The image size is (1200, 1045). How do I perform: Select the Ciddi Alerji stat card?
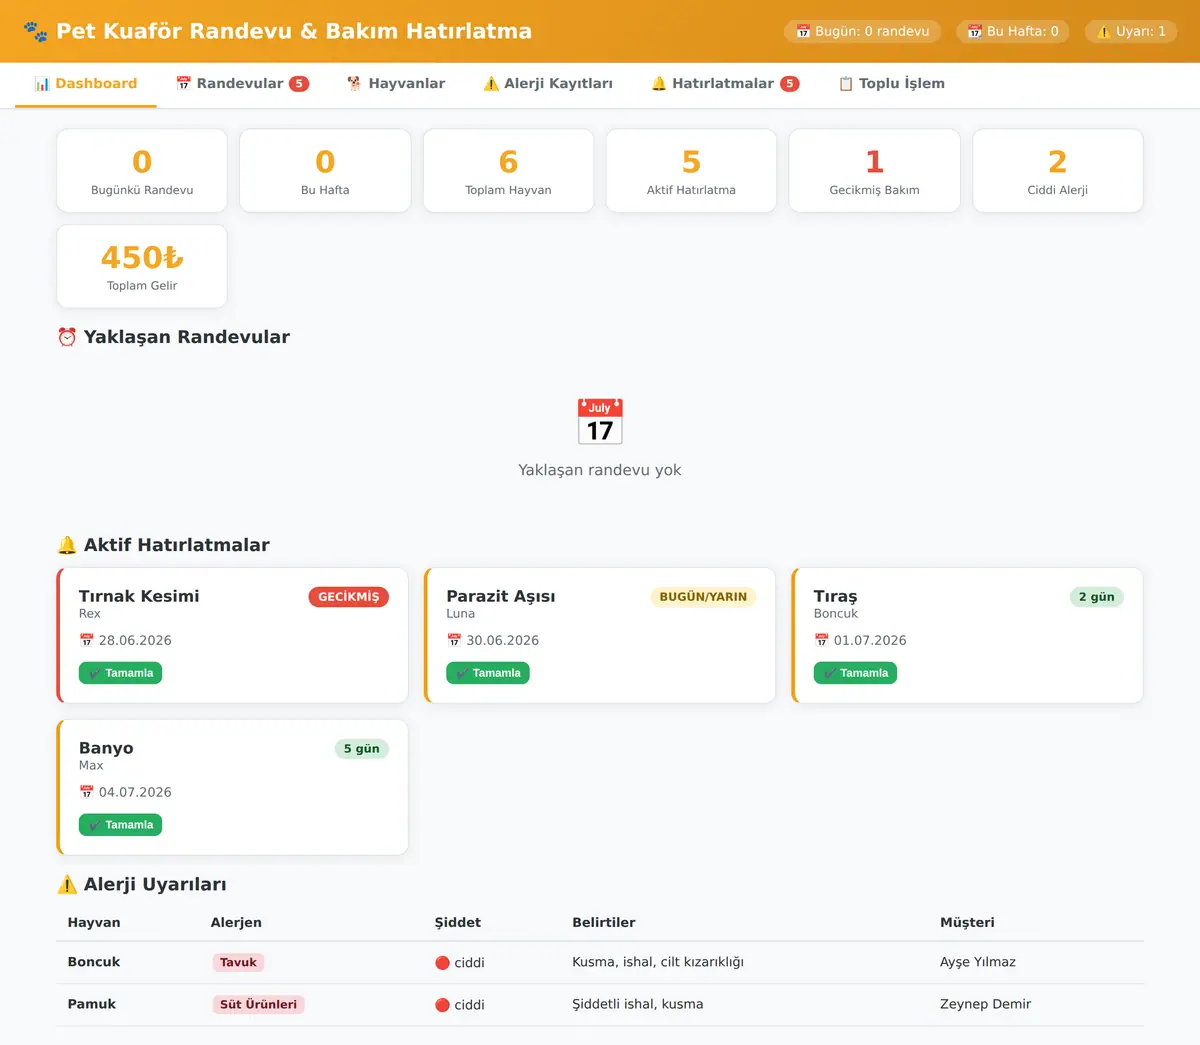(1057, 171)
